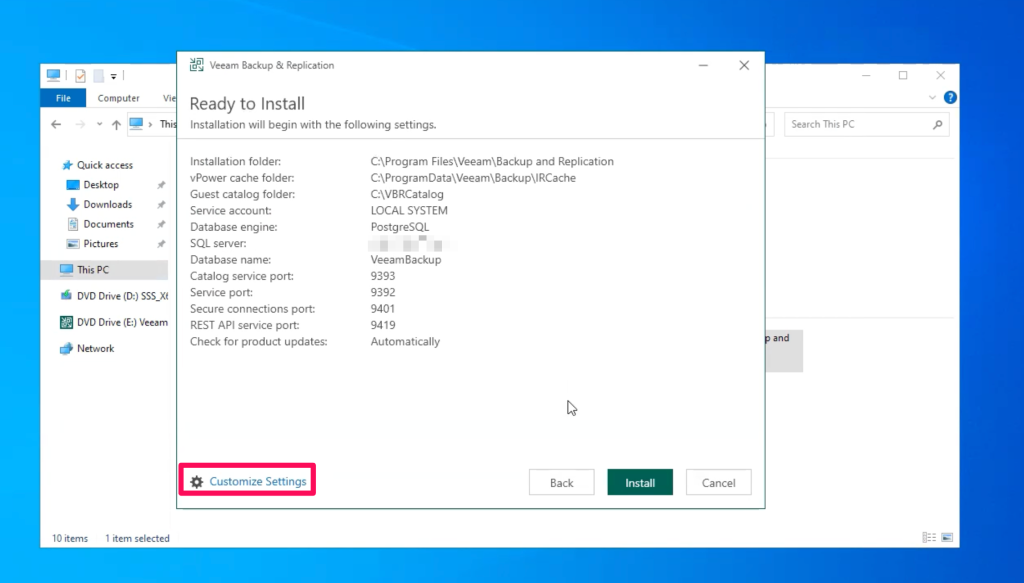Viewport: 1024px width, 583px height.
Task: Focus the Search This PC field
Action: tap(866, 124)
